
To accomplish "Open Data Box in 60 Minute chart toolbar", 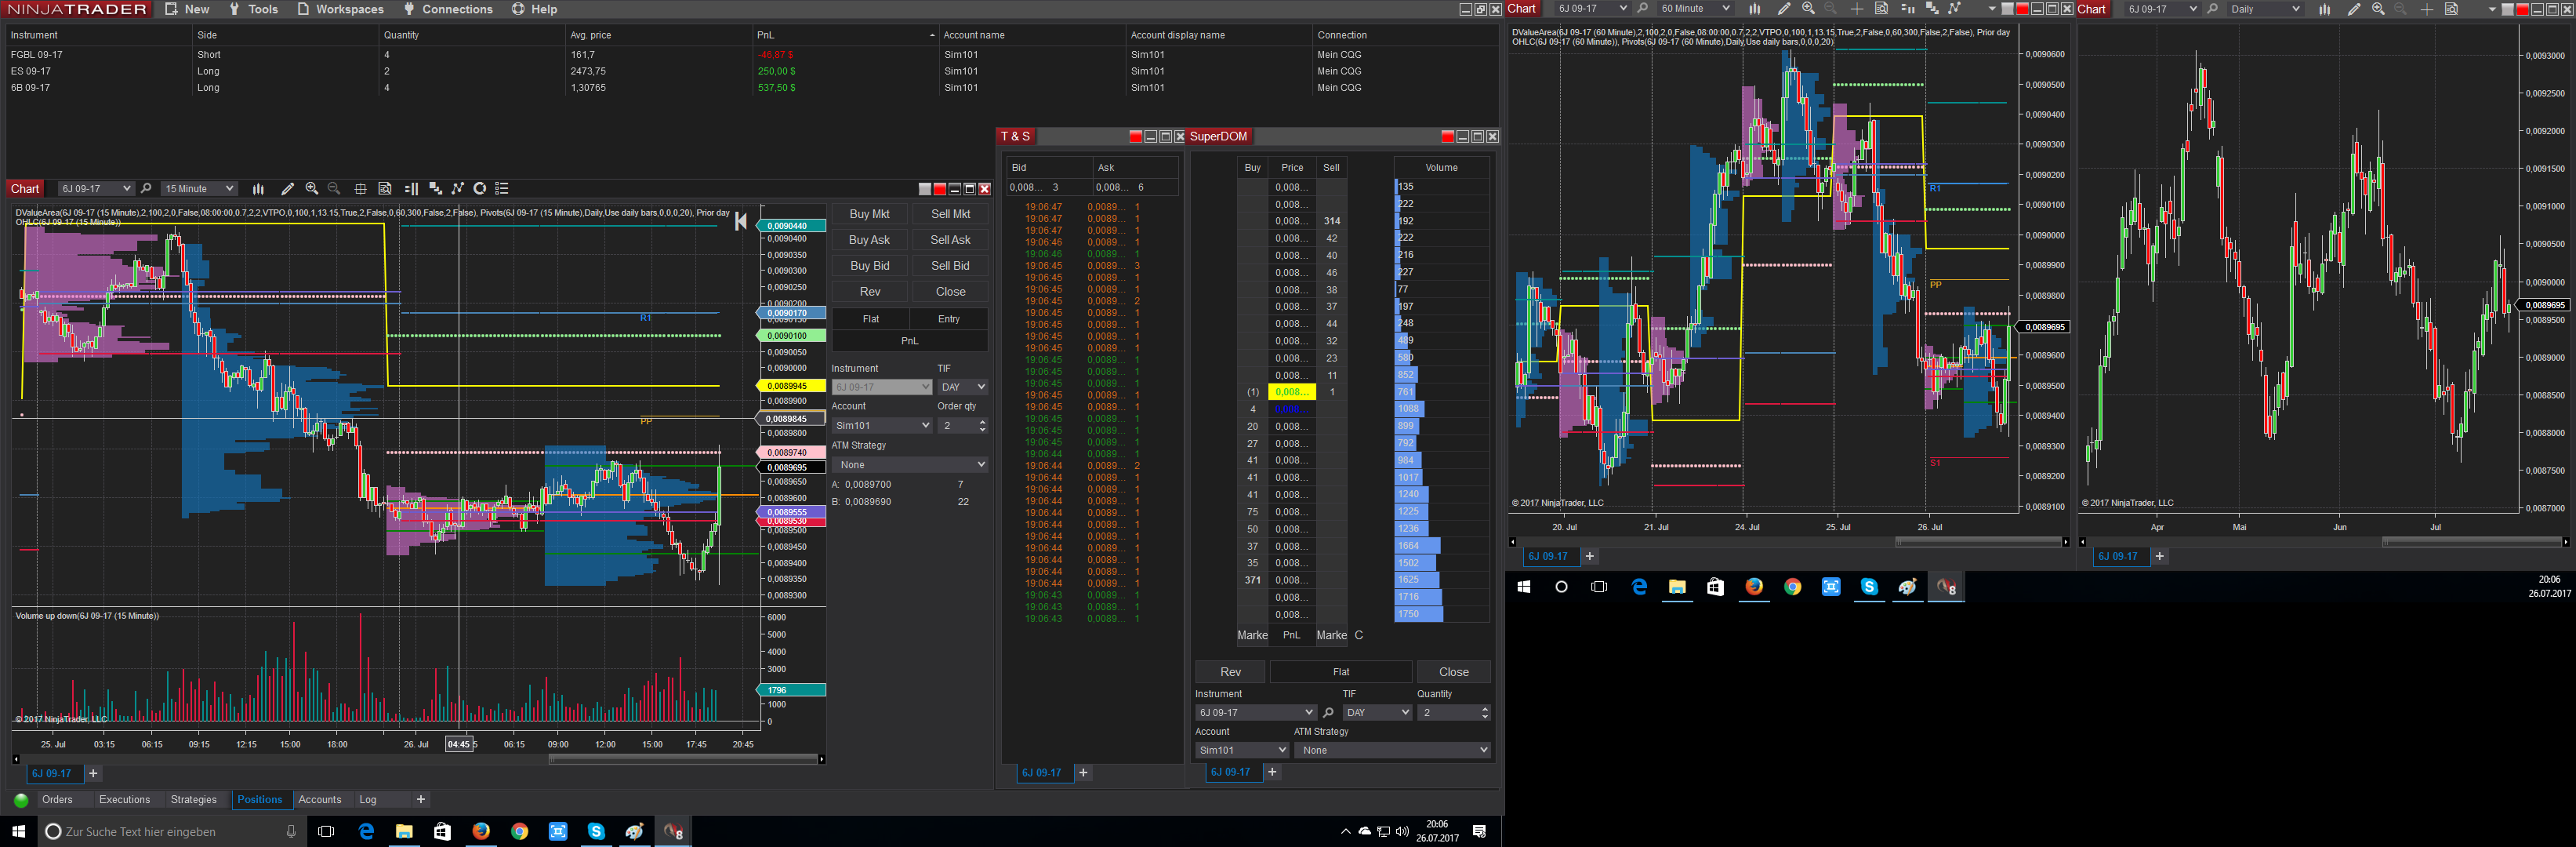I will coord(1881,8).
